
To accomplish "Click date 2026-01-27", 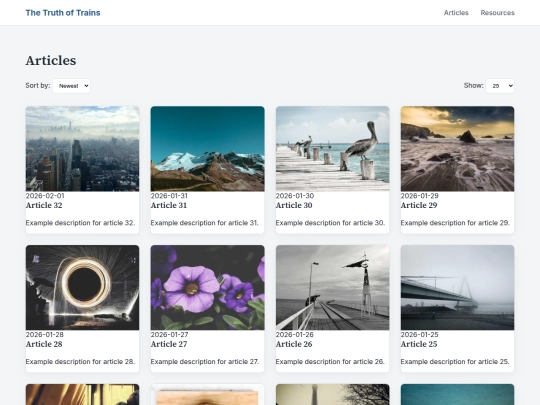I will 169,334.
